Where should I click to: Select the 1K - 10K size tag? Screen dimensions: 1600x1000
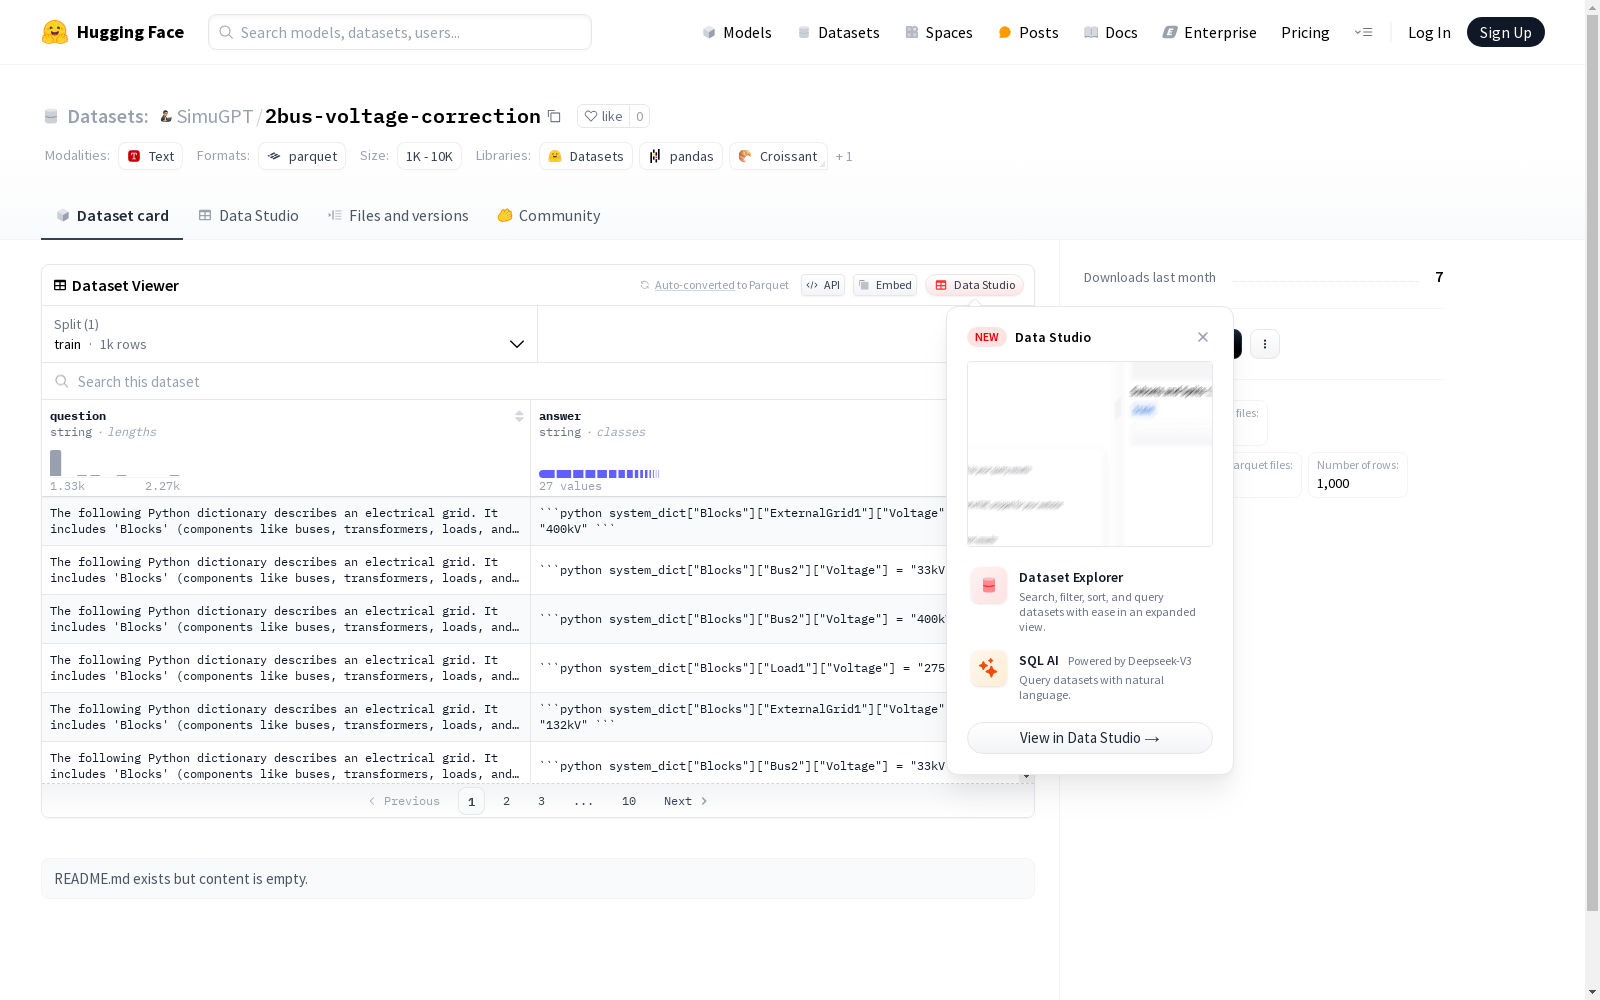coord(429,156)
